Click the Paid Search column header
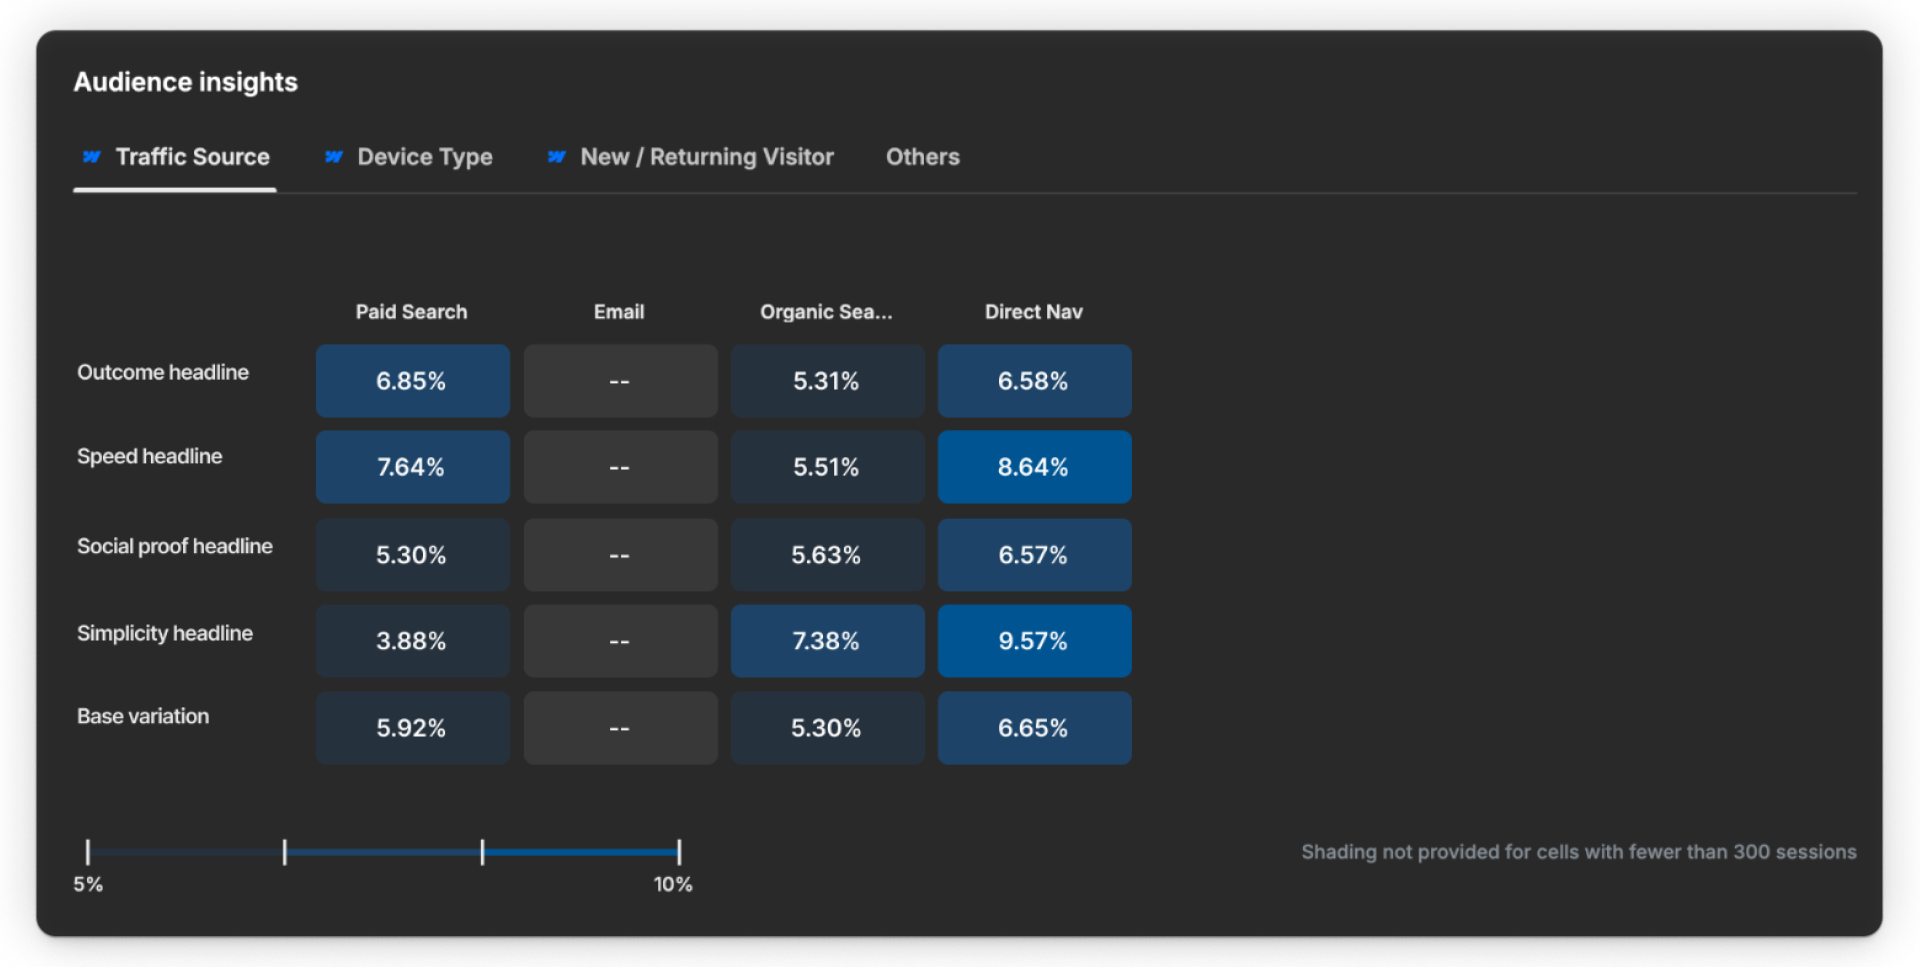Screen dimensions: 1920x967 point(411,312)
